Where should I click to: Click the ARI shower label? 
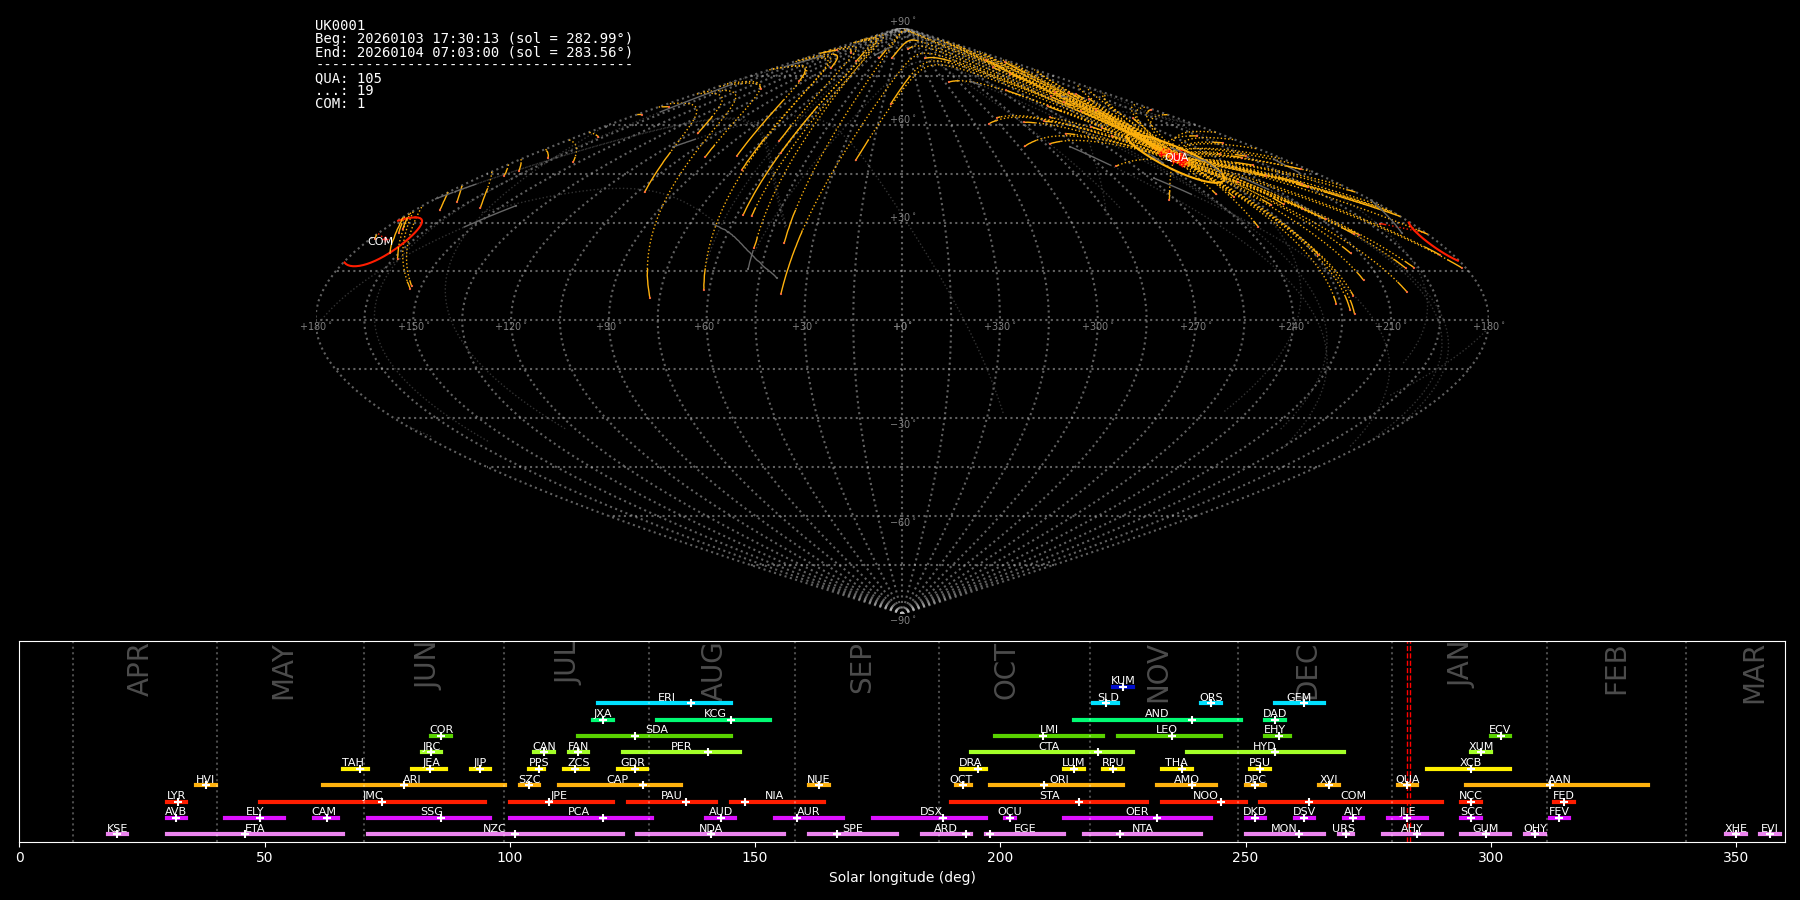point(411,779)
